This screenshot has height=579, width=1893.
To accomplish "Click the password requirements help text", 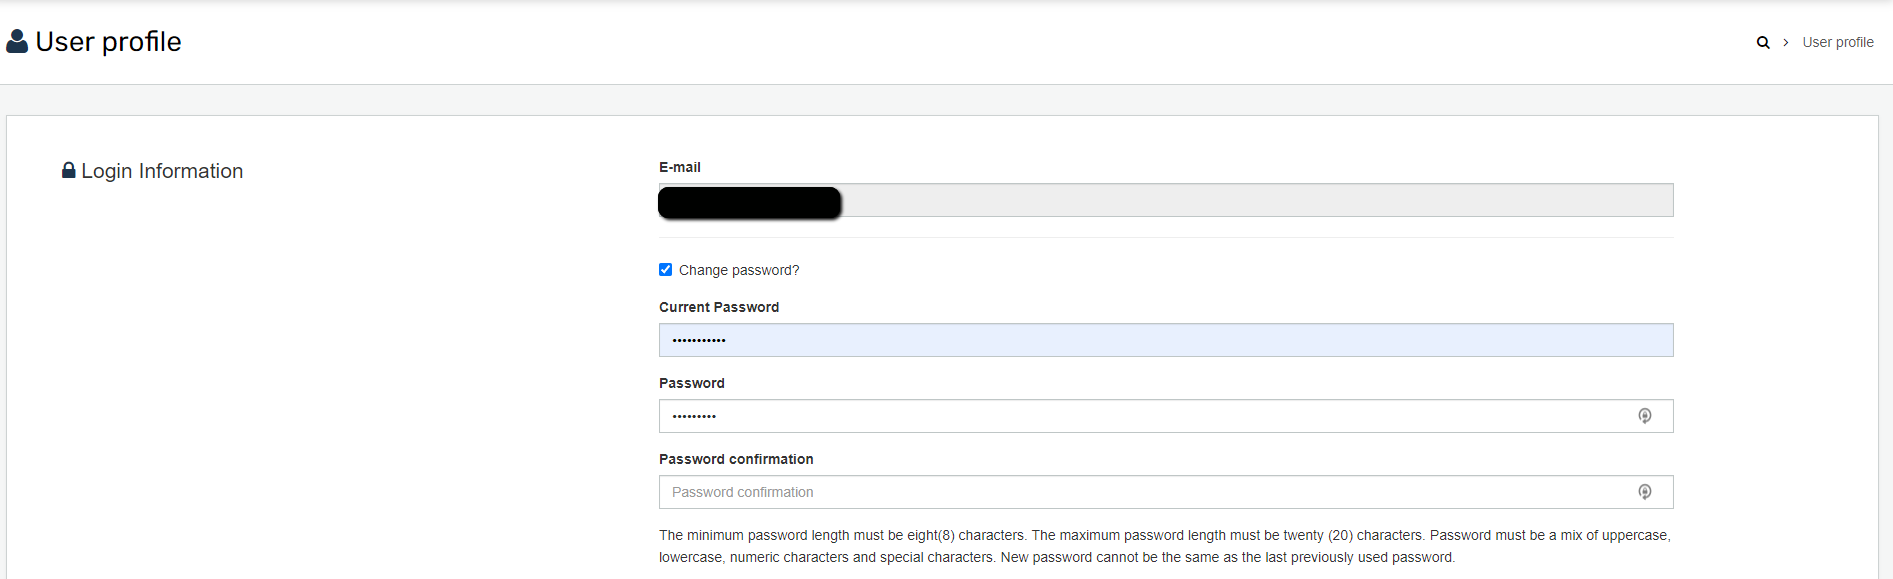I will [1165, 546].
